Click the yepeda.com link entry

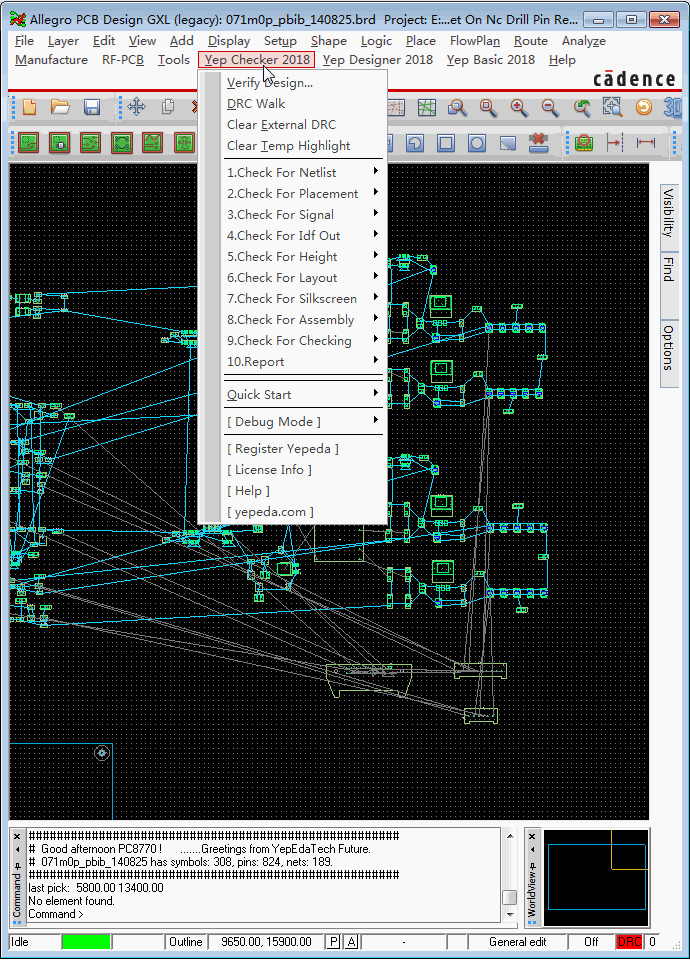[x=270, y=511]
